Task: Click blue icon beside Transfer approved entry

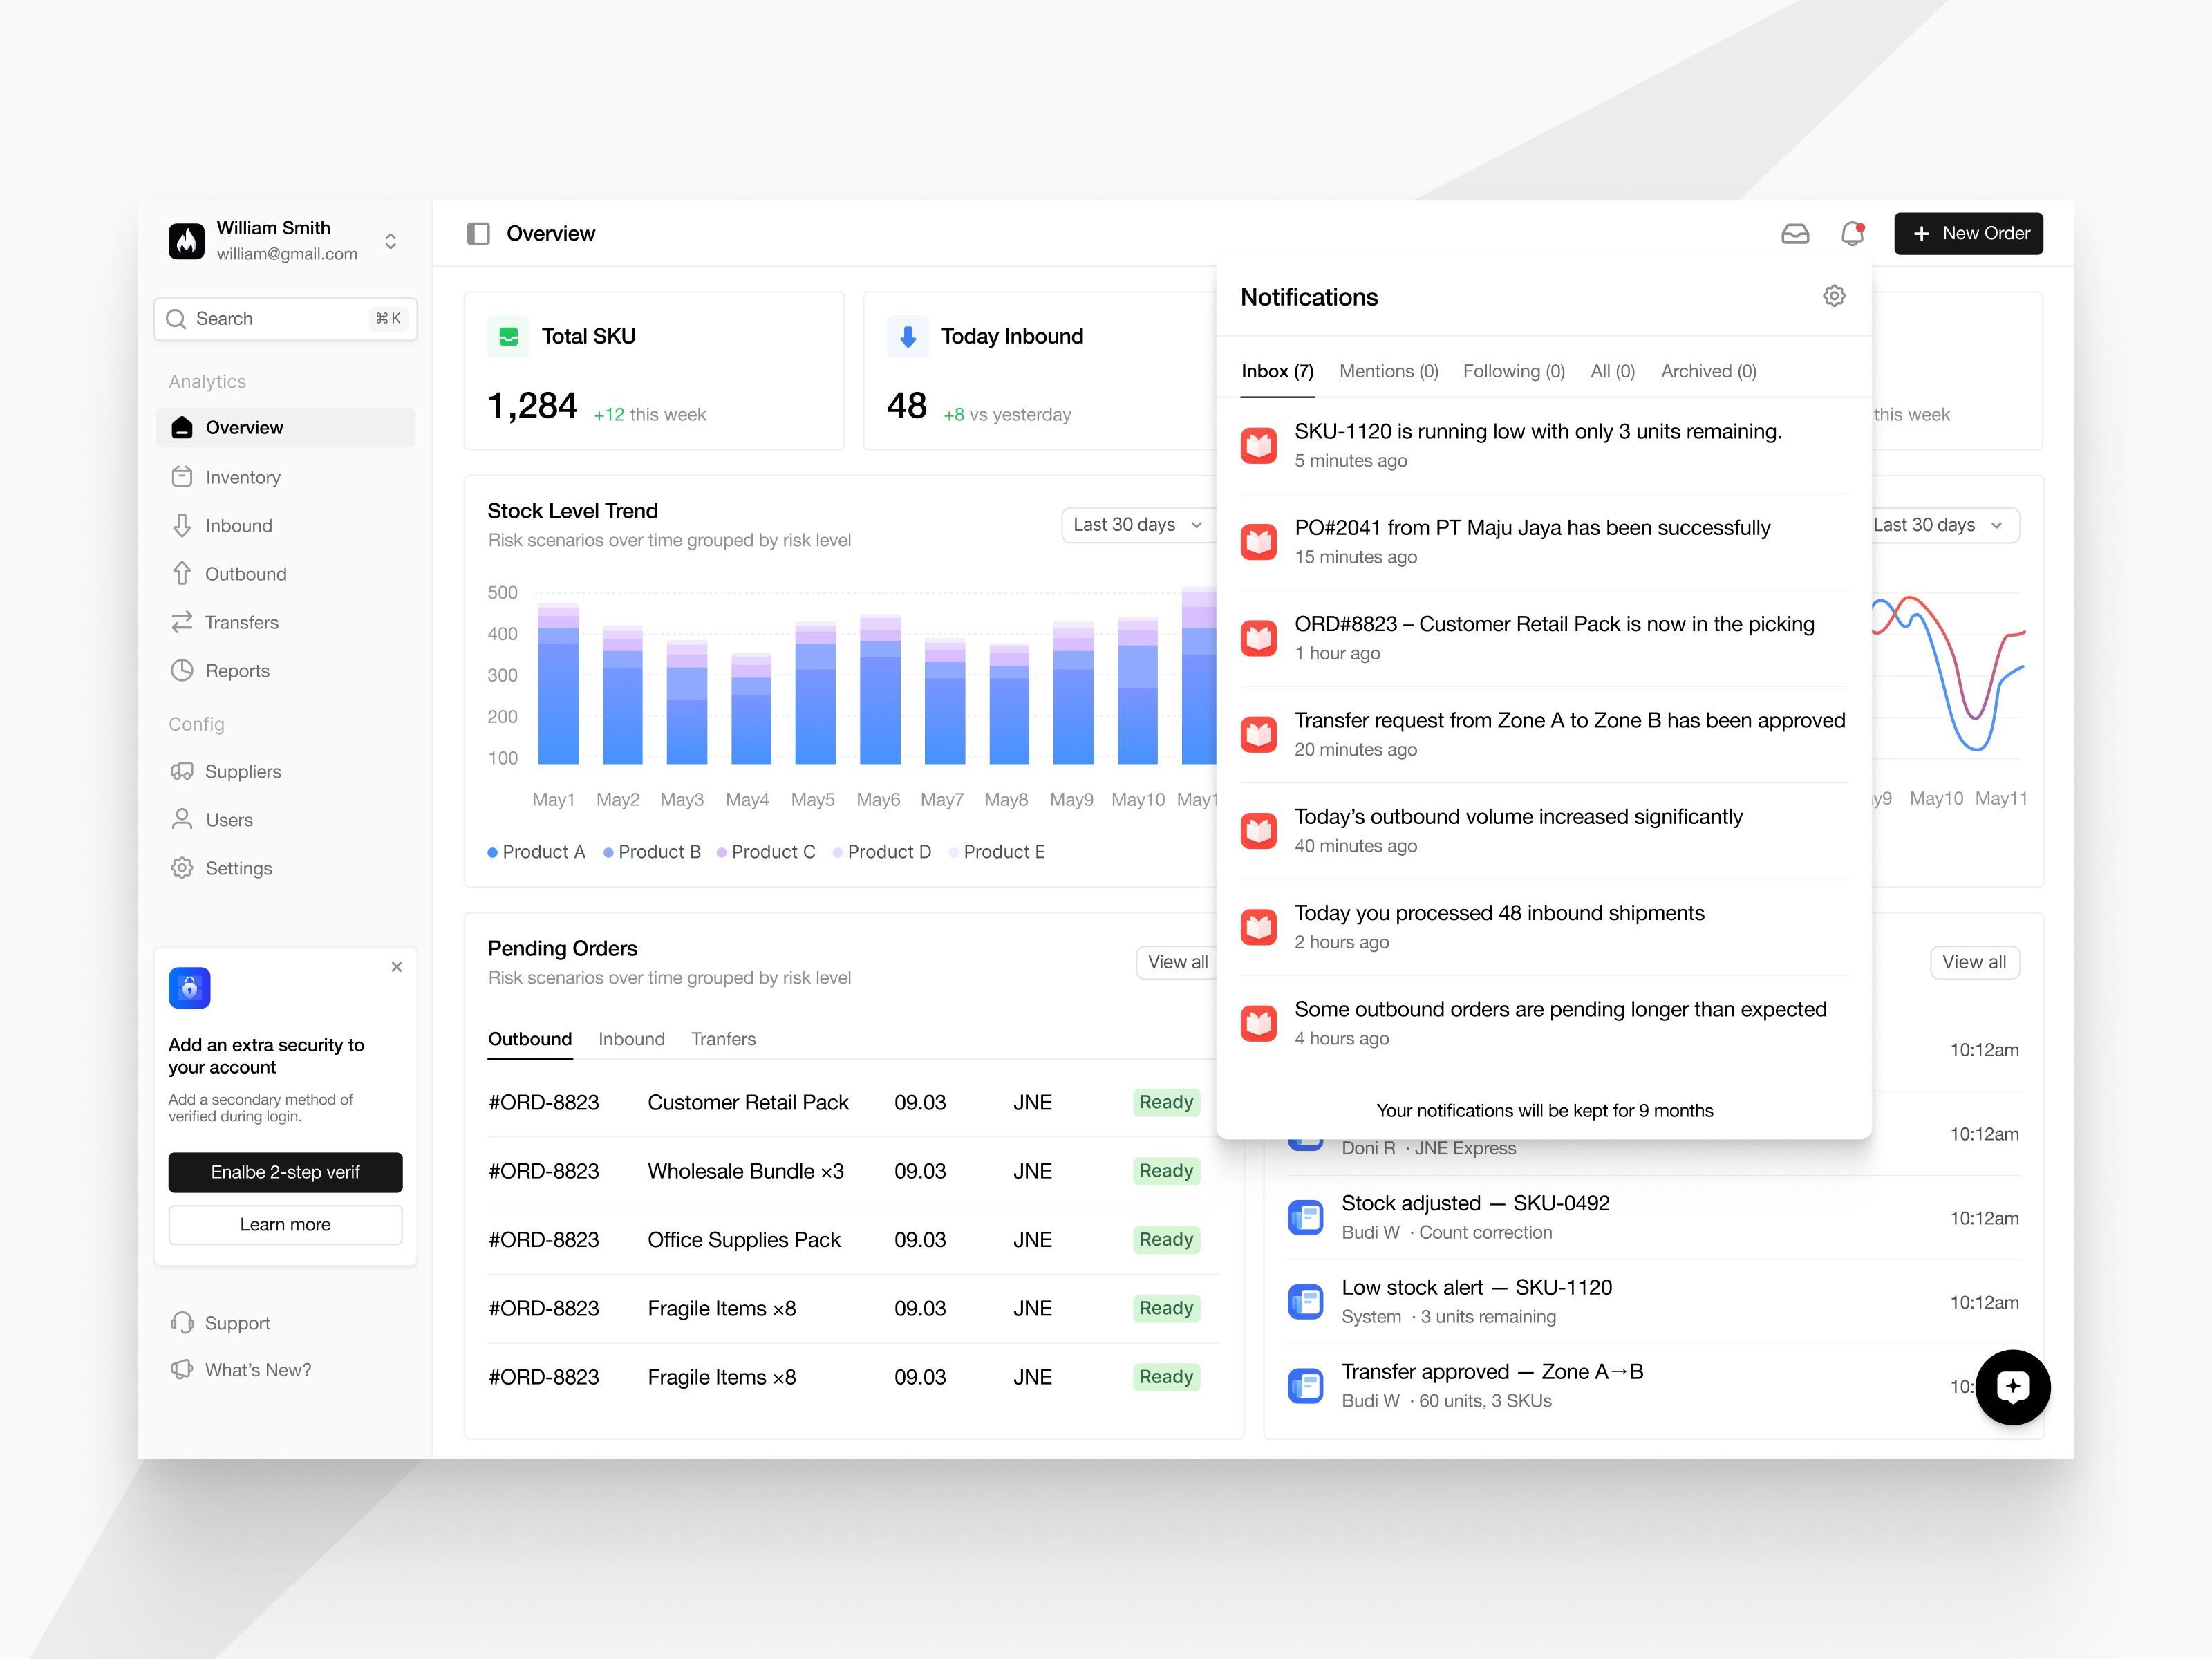Action: coord(1305,1385)
